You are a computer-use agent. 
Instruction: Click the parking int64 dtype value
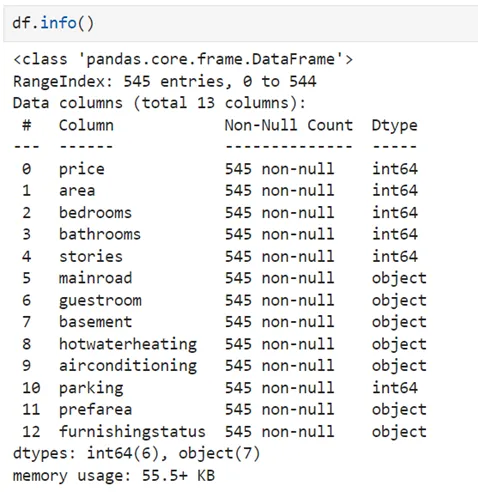395,388
